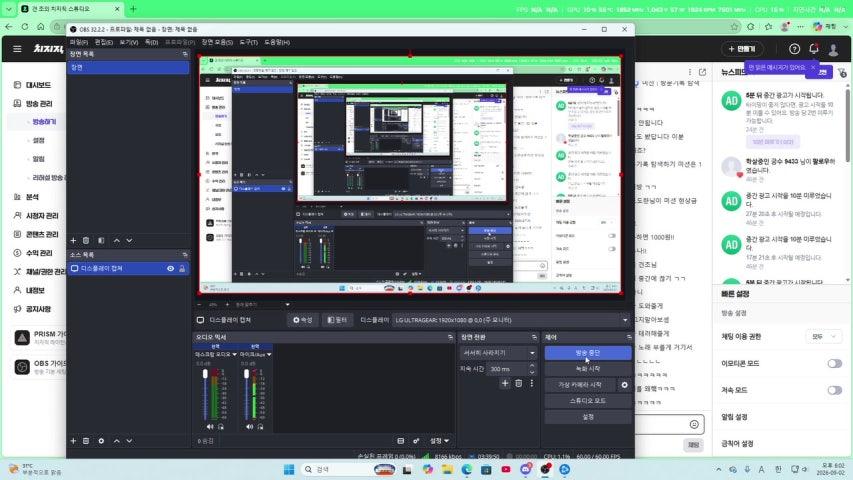The height and width of the screenshot is (480, 853).
Task: Open the help question mark icon
Action: pos(794,49)
